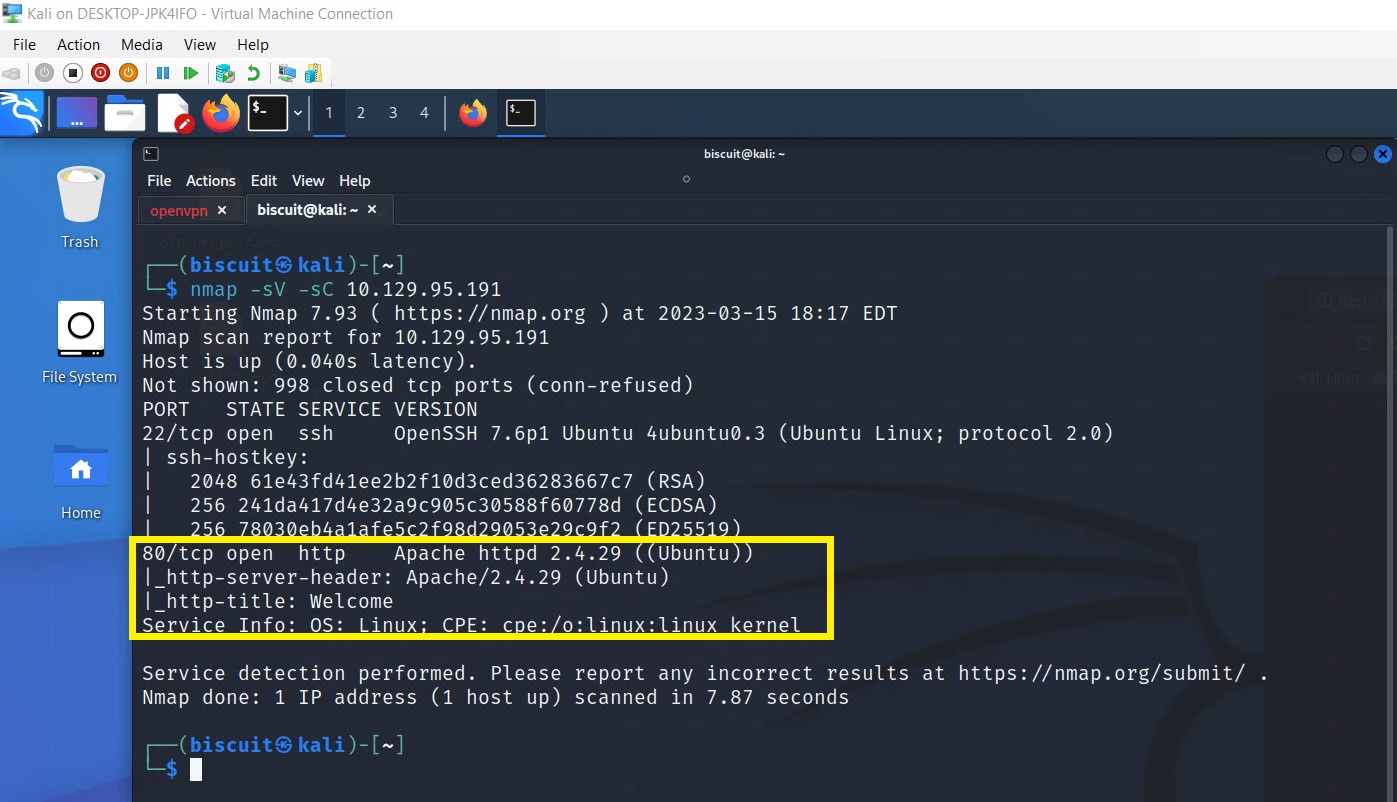Open the Kali dragon applications menu
The height and width of the screenshot is (802, 1397).
pos(23,113)
